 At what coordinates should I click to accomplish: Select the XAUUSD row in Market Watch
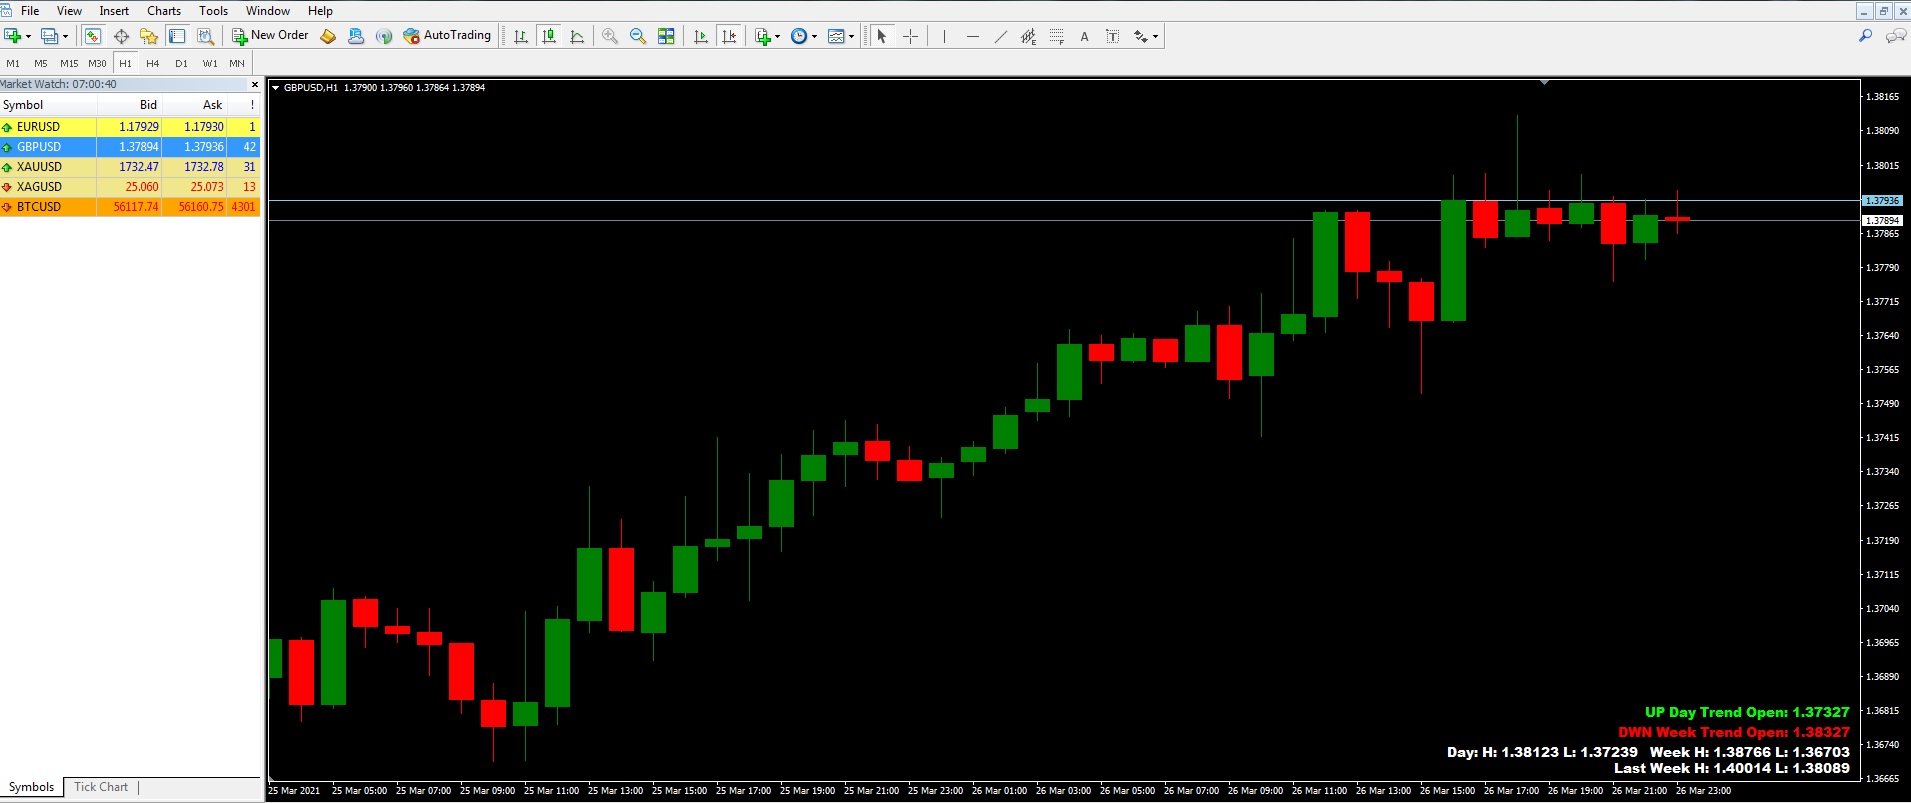coord(130,167)
